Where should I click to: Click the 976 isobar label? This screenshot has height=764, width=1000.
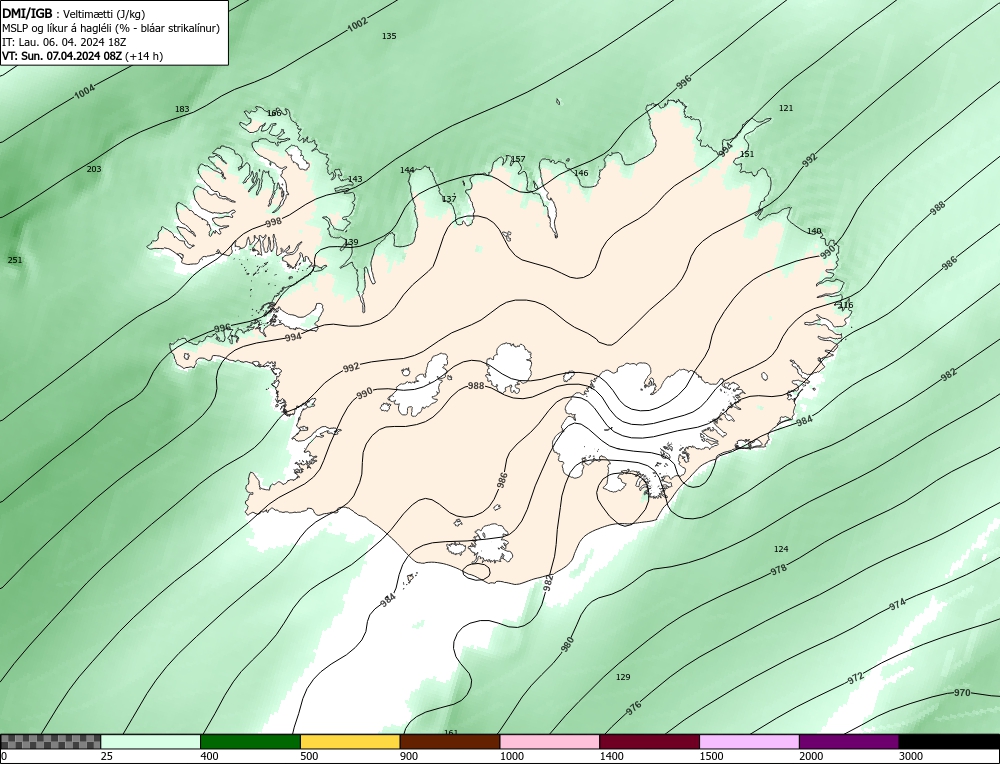pos(633,708)
